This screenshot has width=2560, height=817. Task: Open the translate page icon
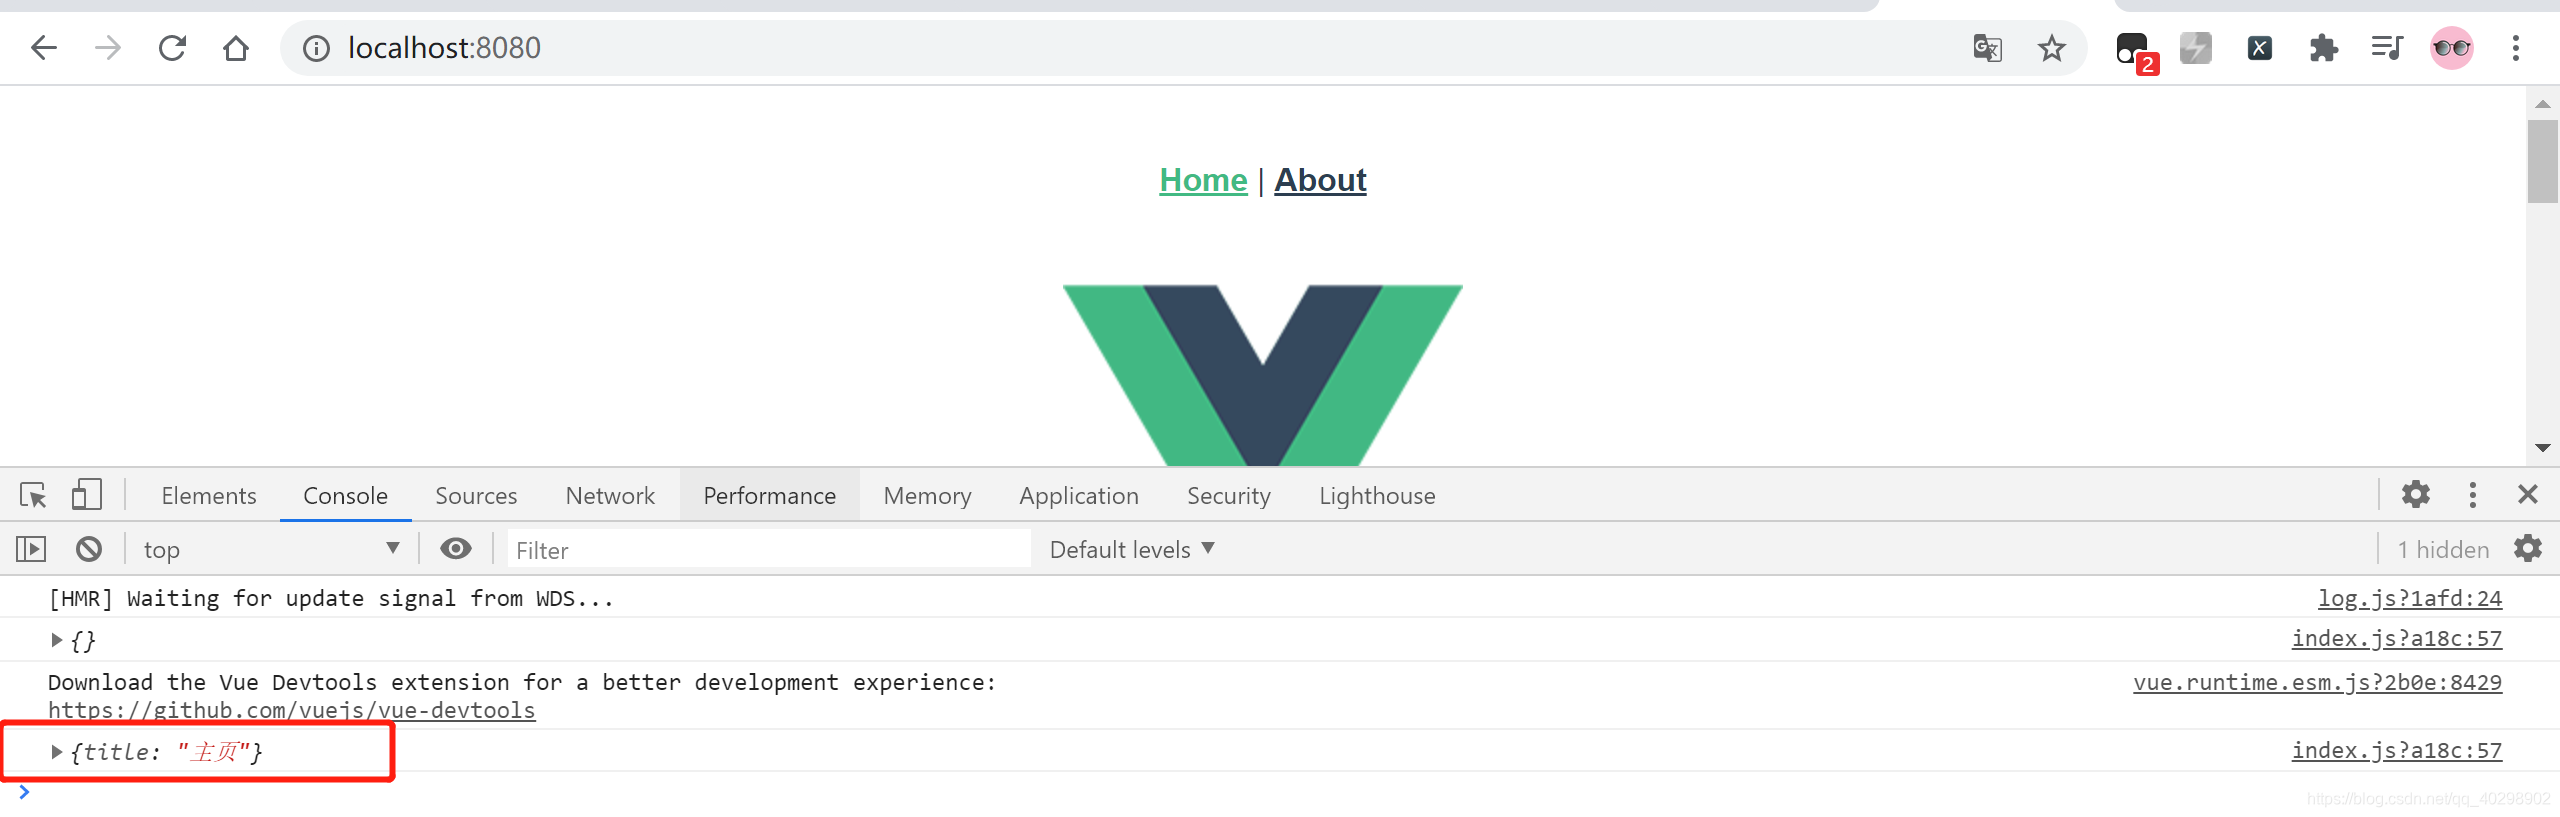click(x=1987, y=48)
